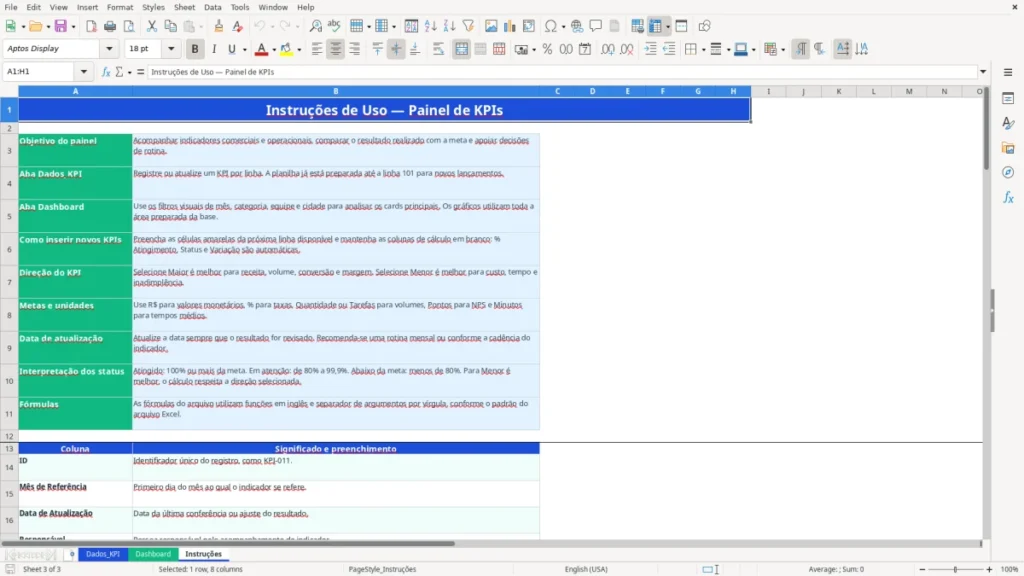Image resolution: width=1024 pixels, height=576 pixels.
Task: Open the Function Wizard fx icon
Action: point(106,72)
